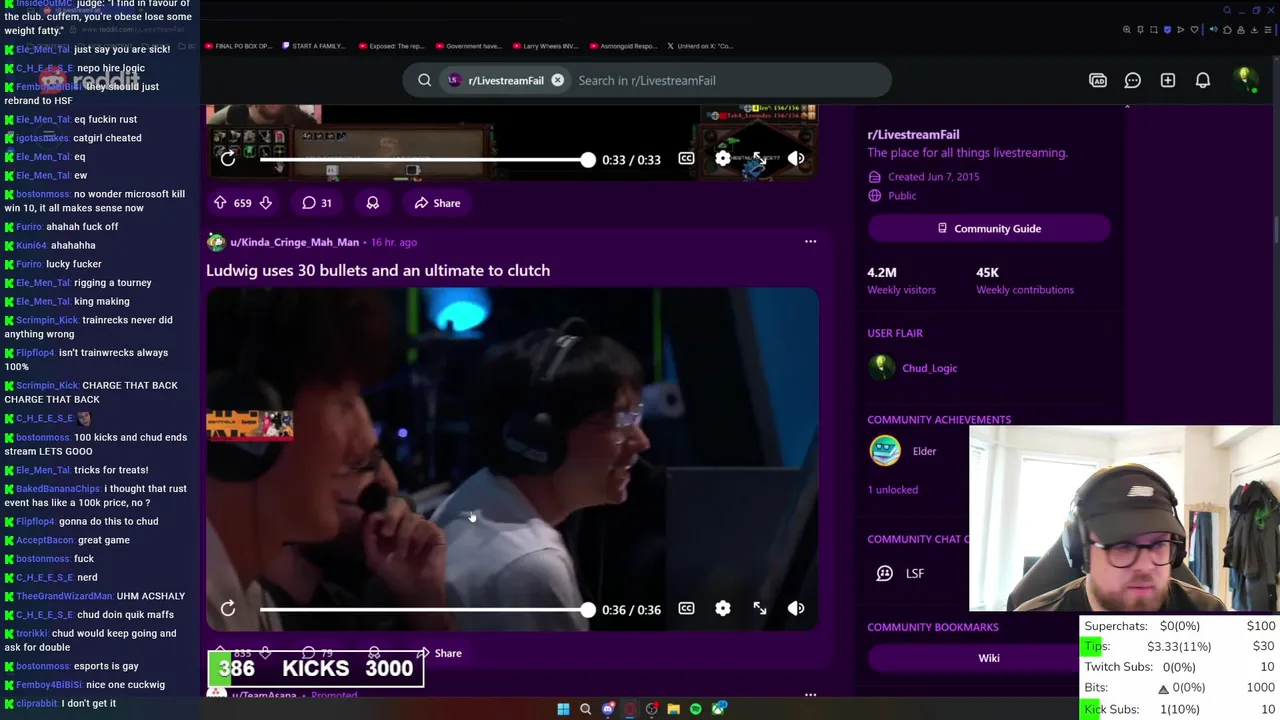Screen dimensions: 1280x720
Task: Toggle closed captions on the Ludwig video
Action: (686, 609)
